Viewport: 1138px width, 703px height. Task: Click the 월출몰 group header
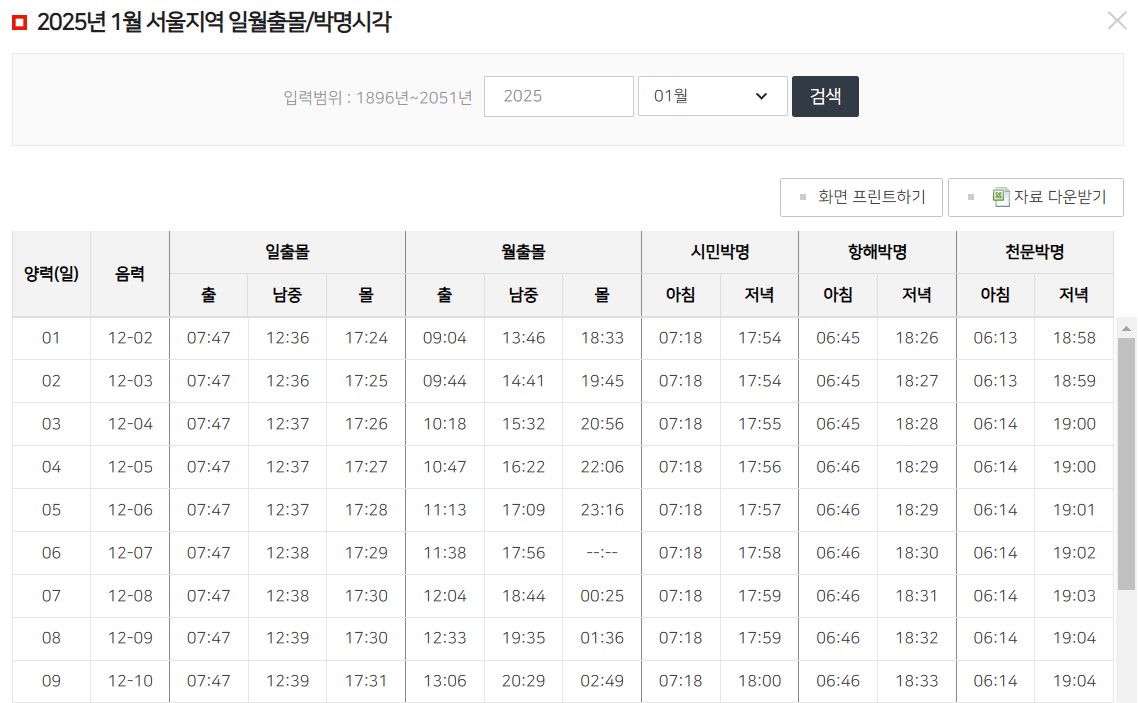[x=523, y=252]
